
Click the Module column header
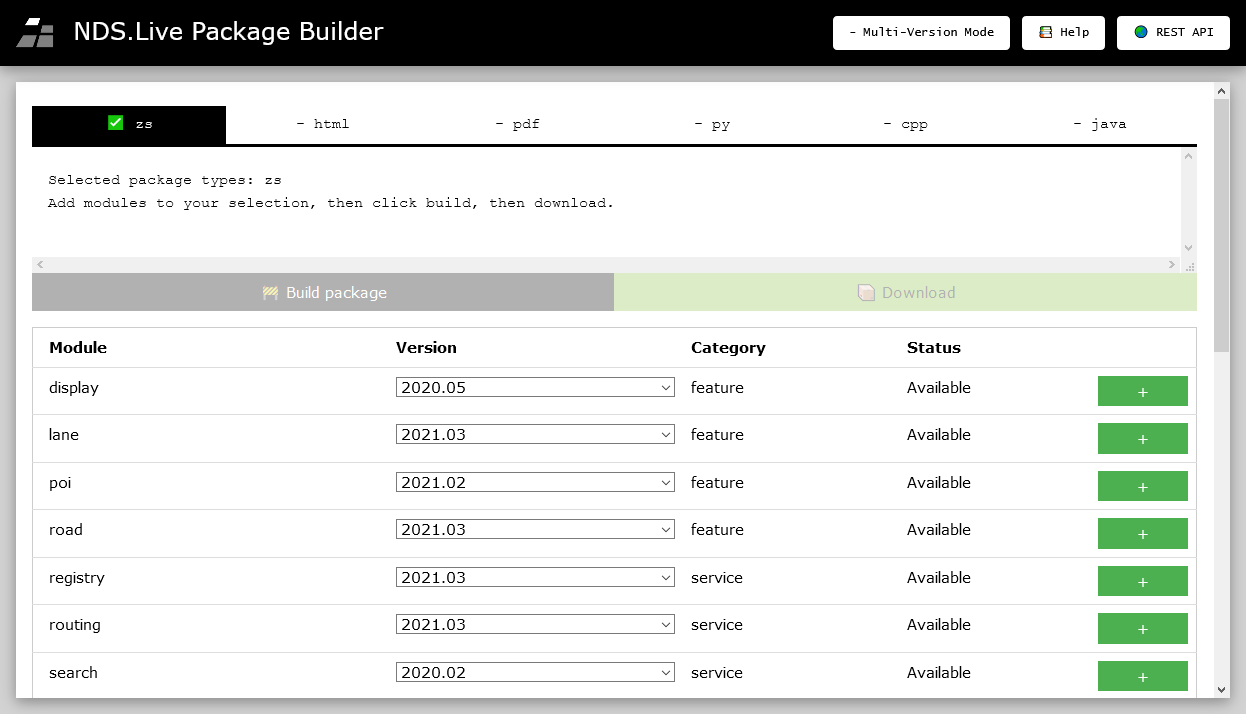coord(78,348)
